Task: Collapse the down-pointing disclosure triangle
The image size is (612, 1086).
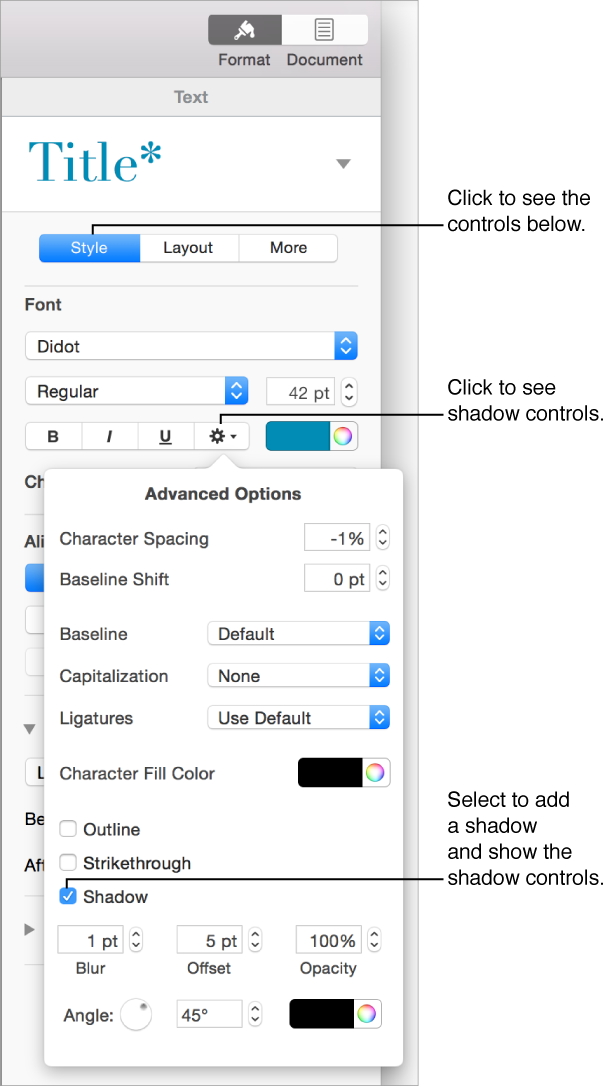Action: tap(30, 729)
